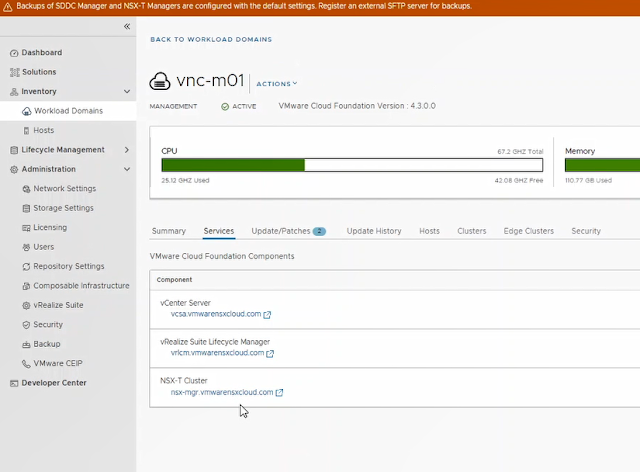Click the vnc-m01 cloud domain icon
The width and height of the screenshot is (640, 472).
160,81
